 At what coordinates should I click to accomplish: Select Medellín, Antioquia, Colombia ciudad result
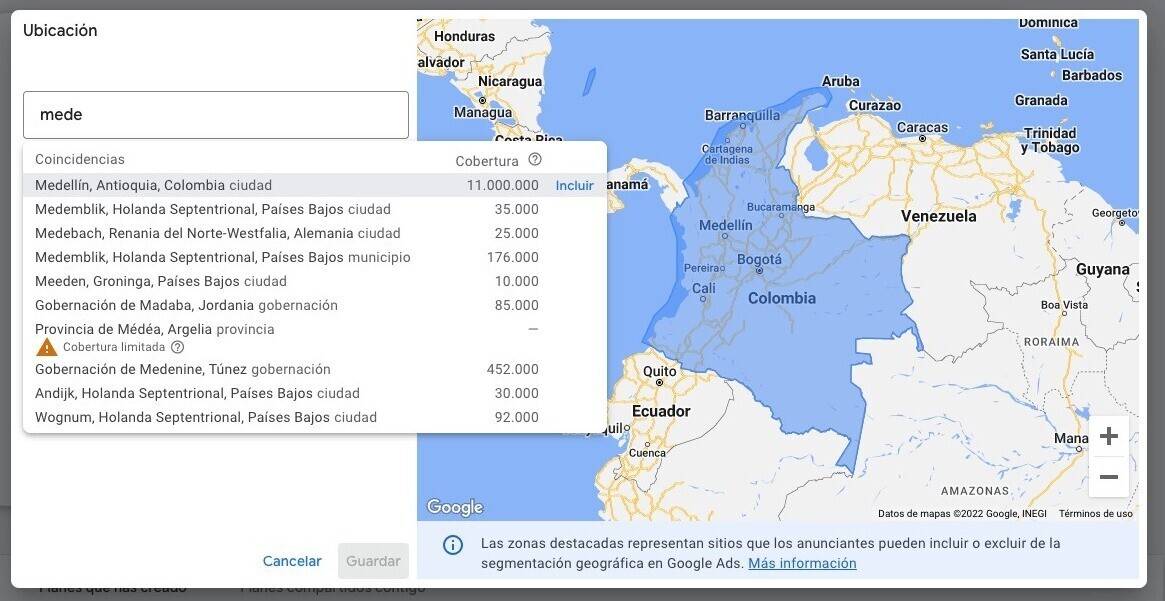(x=315, y=185)
